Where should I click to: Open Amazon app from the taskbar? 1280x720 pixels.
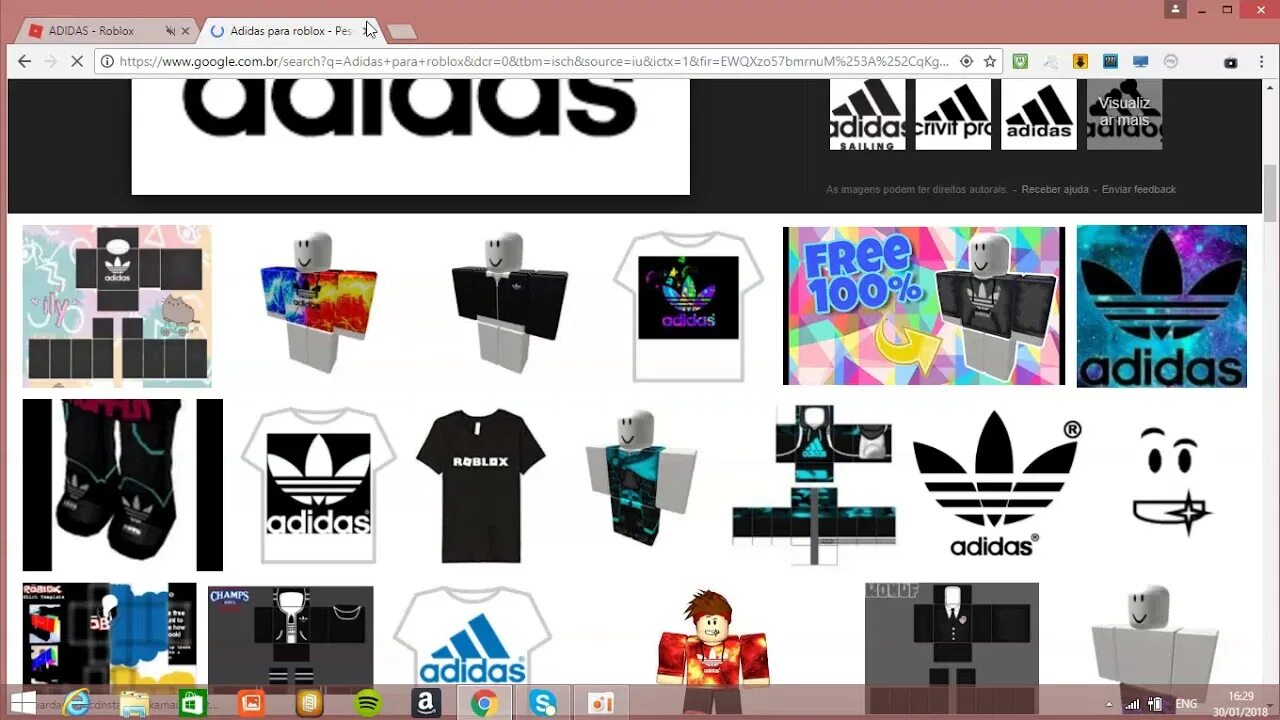pyautogui.click(x=426, y=703)
